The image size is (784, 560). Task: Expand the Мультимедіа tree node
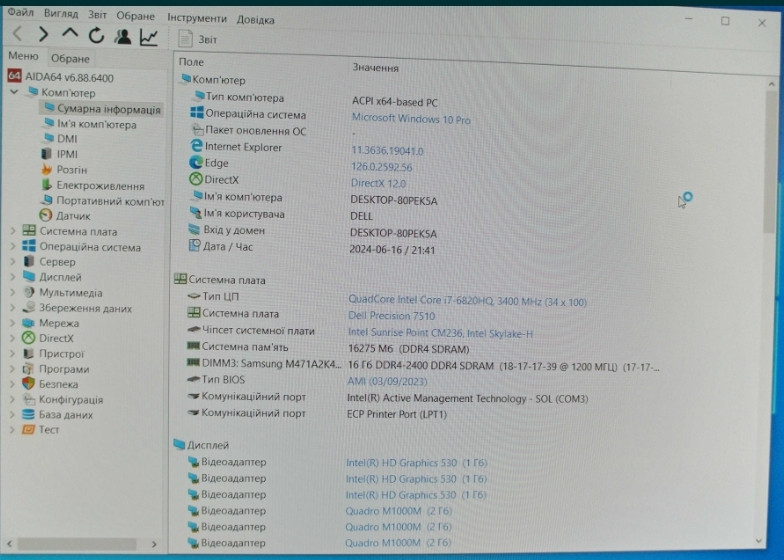[12, 292]
